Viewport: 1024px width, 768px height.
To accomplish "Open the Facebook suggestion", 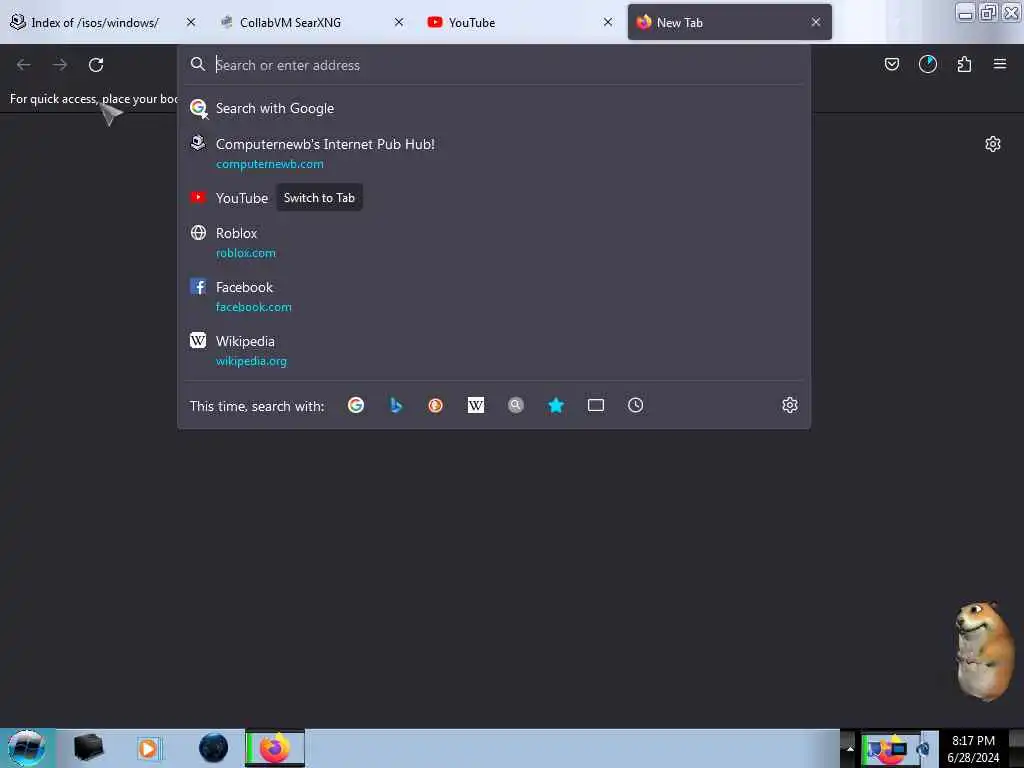I will 494,296.
